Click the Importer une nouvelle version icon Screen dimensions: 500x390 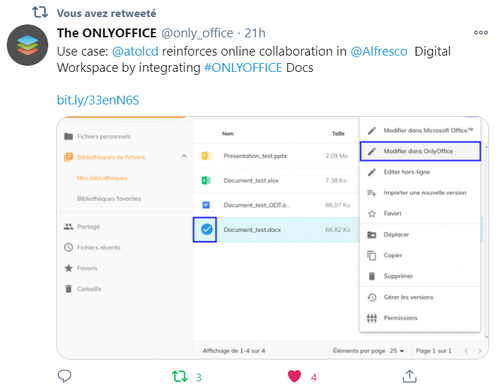click(x=372, y=193)
